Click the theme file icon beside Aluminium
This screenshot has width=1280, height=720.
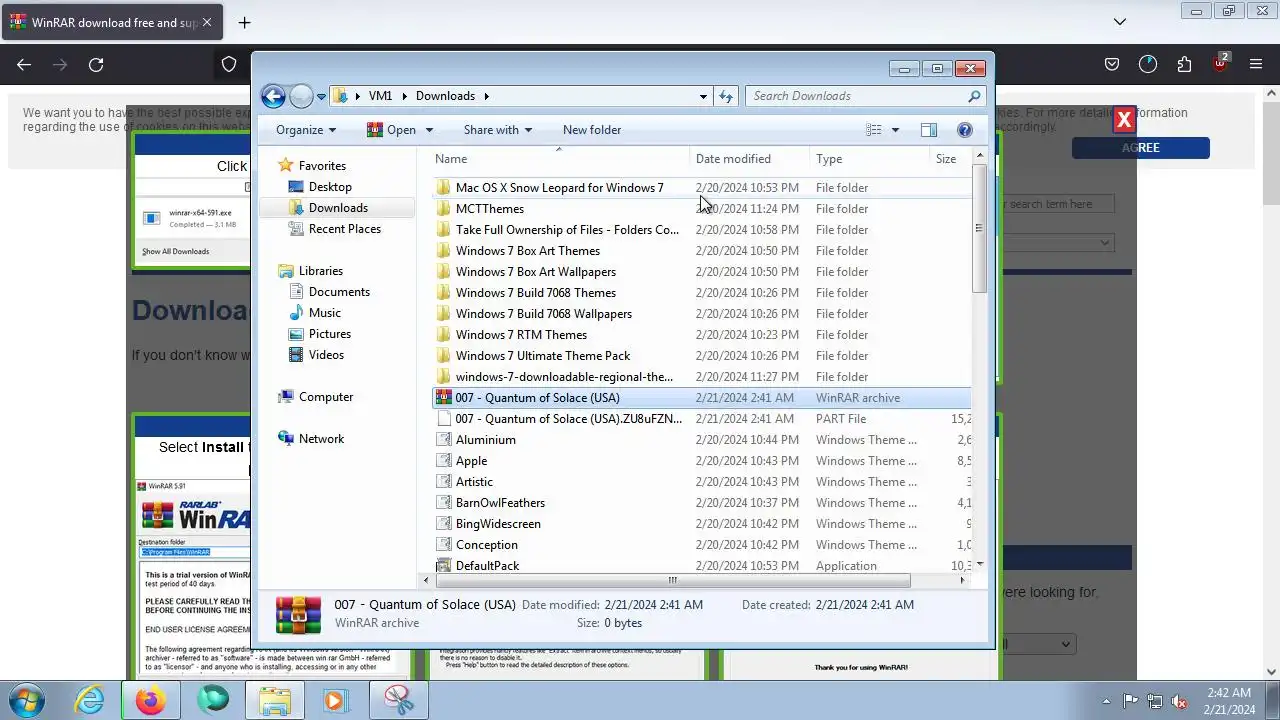(x=444, y=440)
